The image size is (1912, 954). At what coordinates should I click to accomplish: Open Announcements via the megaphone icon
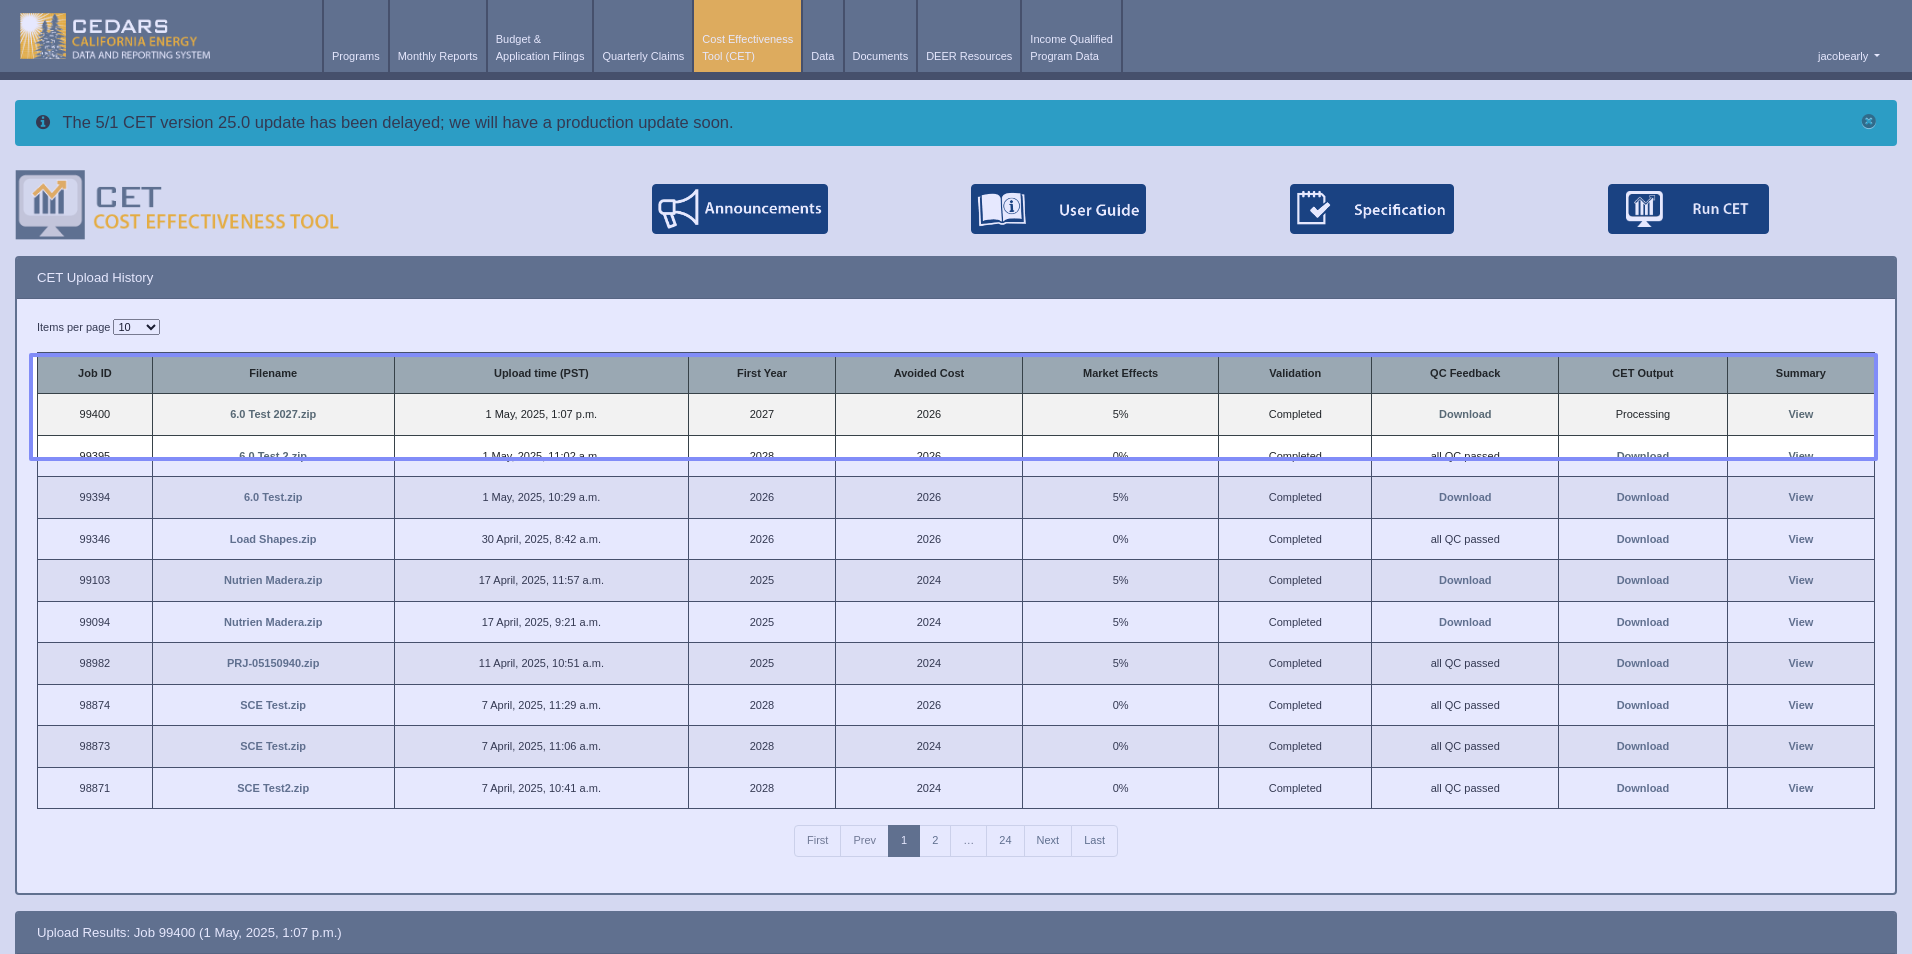(x=678, y=209)
